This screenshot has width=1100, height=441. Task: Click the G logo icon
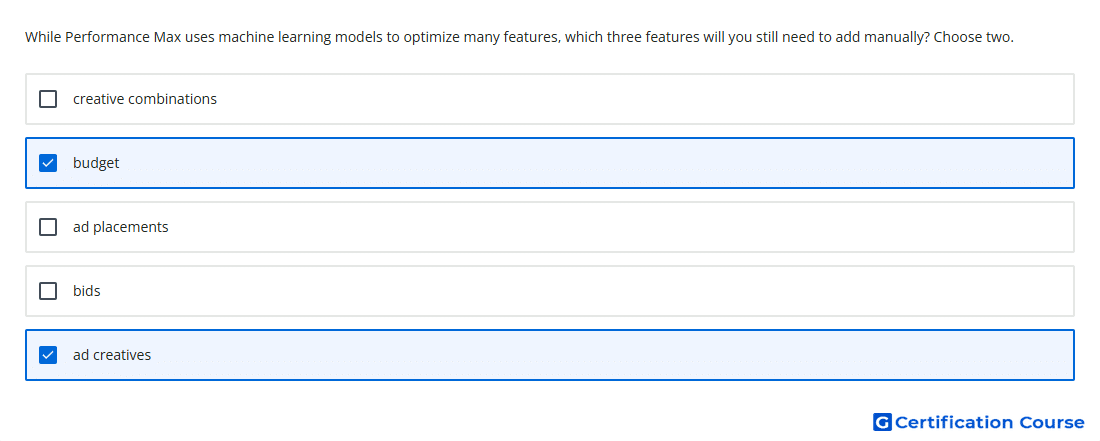[882, 422]
